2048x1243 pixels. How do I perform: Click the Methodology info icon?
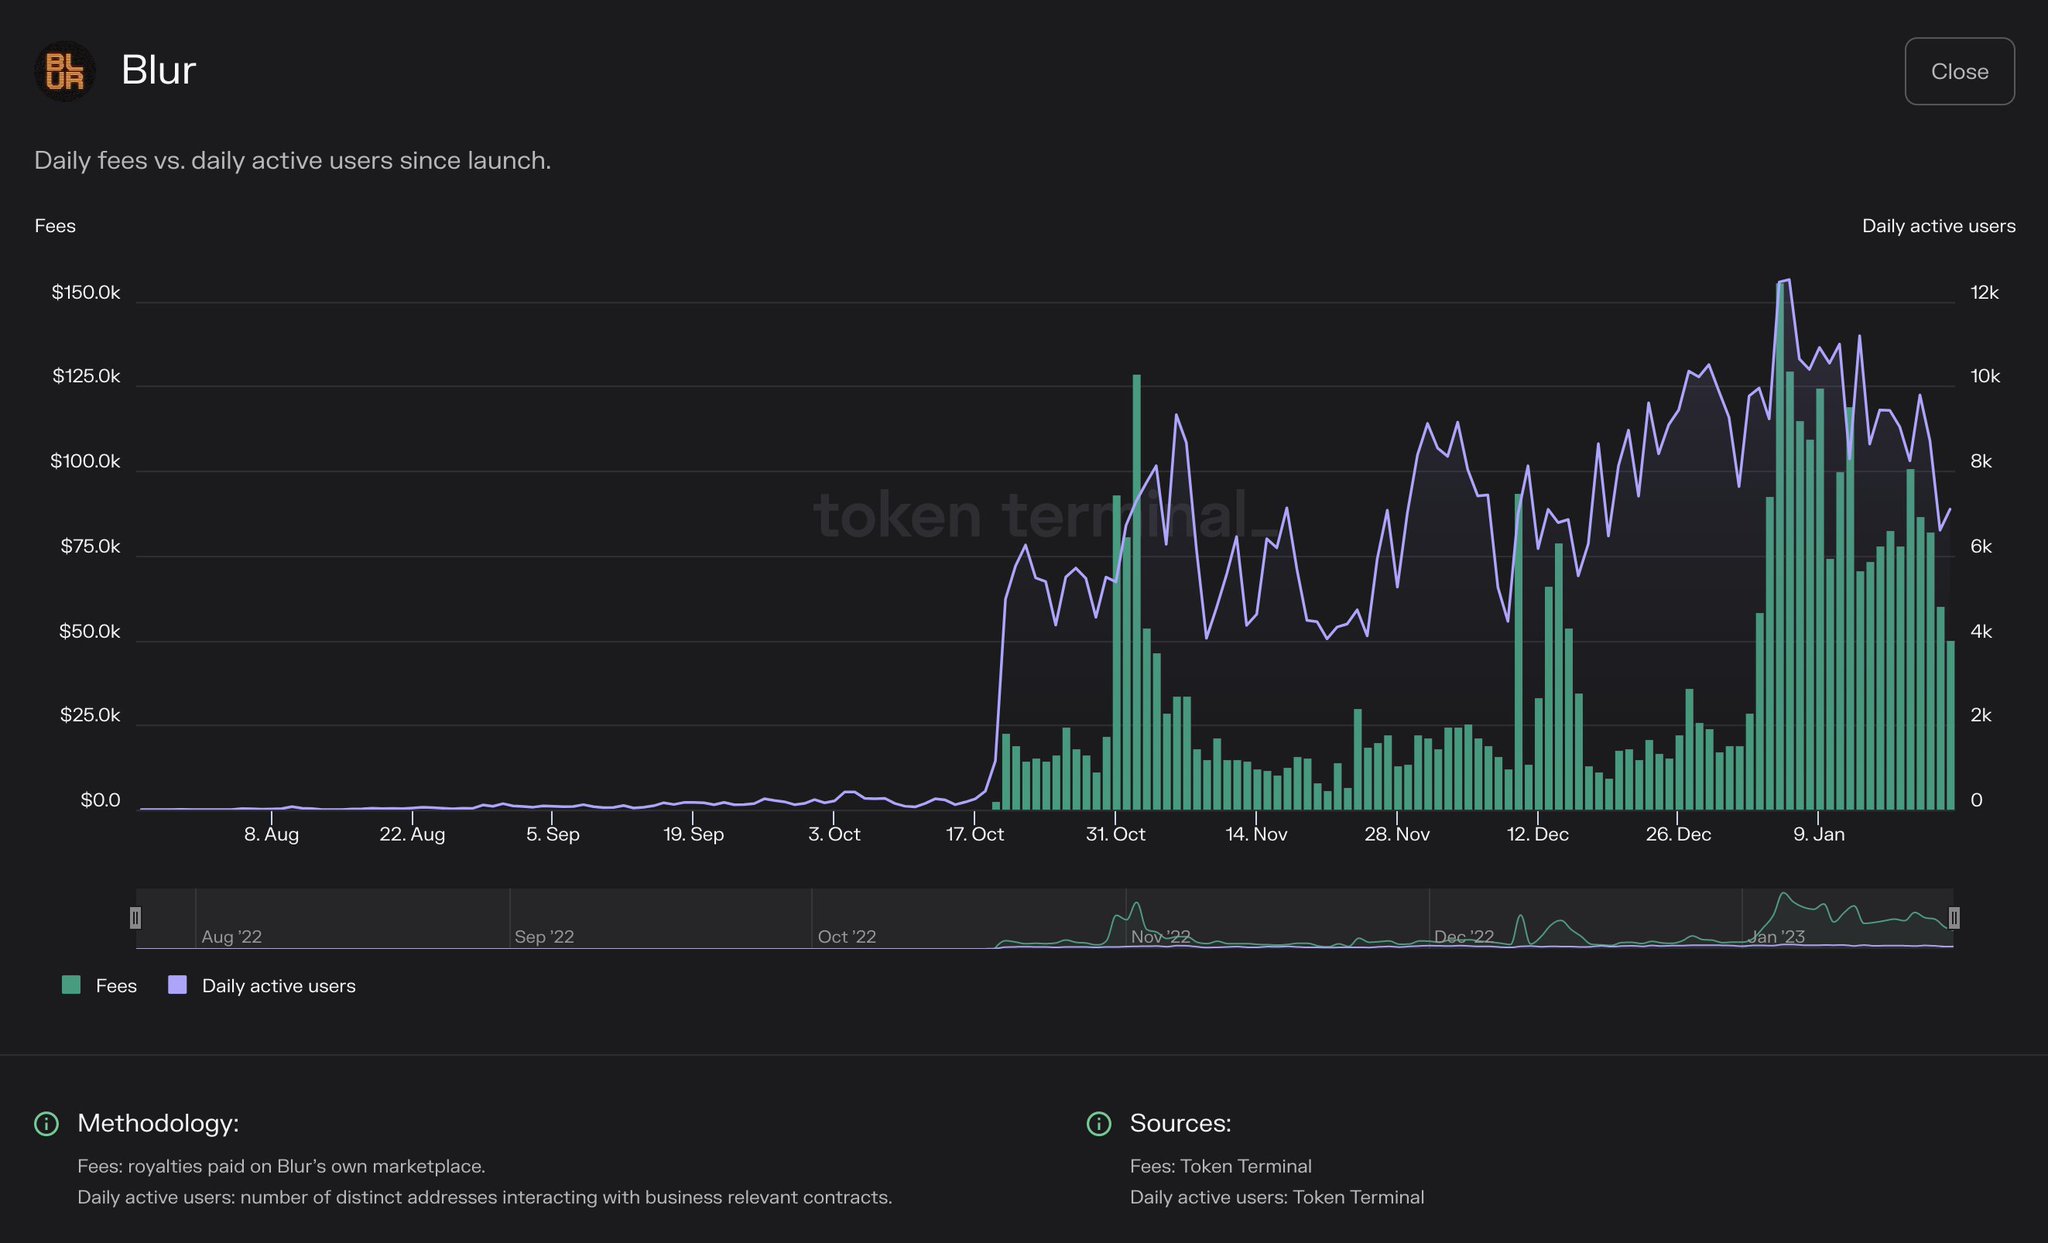(46, 1124)
